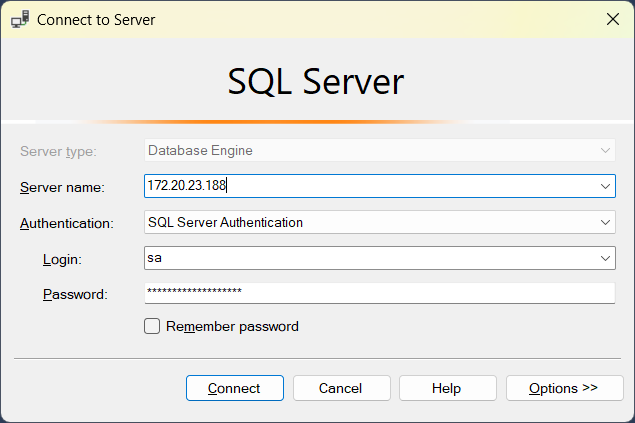Expand the Login dropdown arrow

[605, 258]
